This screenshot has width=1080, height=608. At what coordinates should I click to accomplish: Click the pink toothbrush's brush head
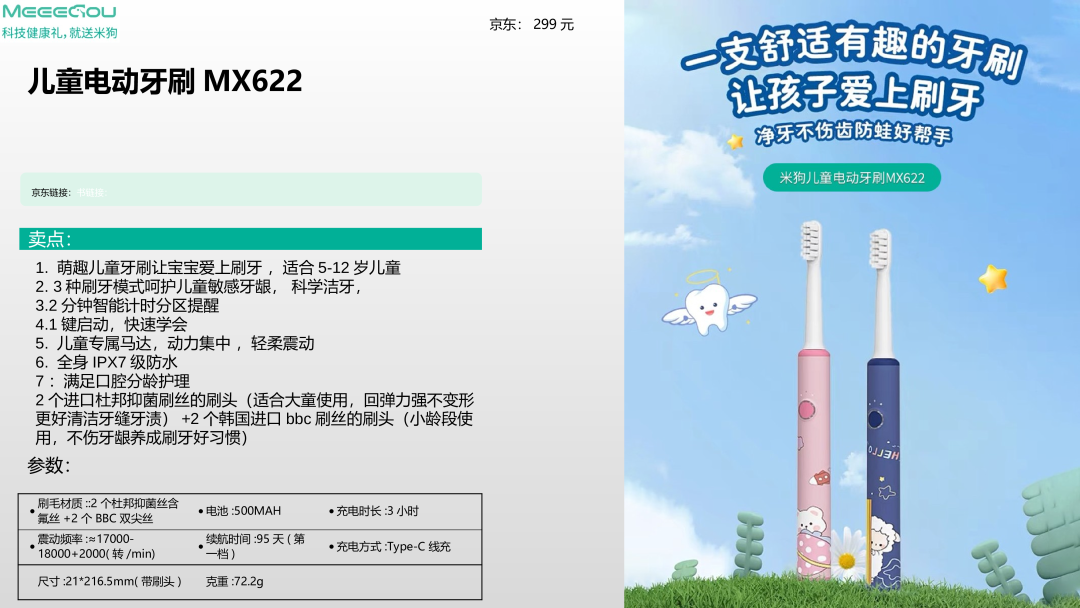[x=811, y=243]
